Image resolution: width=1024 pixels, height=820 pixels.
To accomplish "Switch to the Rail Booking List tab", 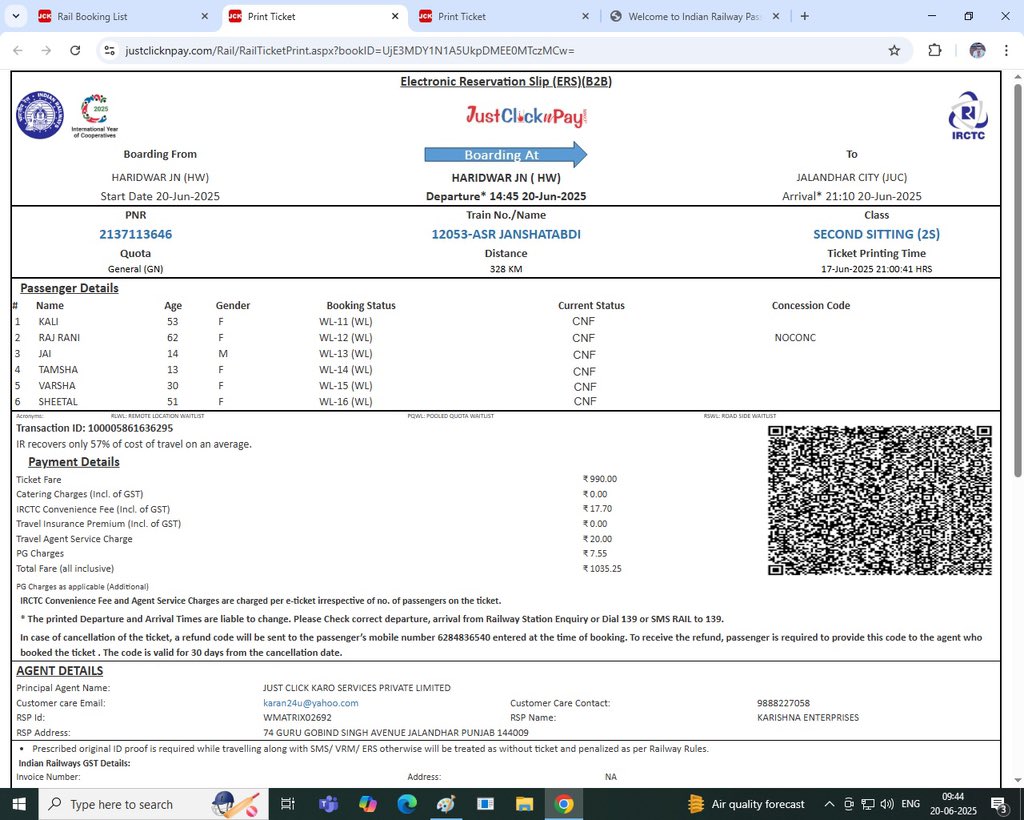I will [123, 16].
